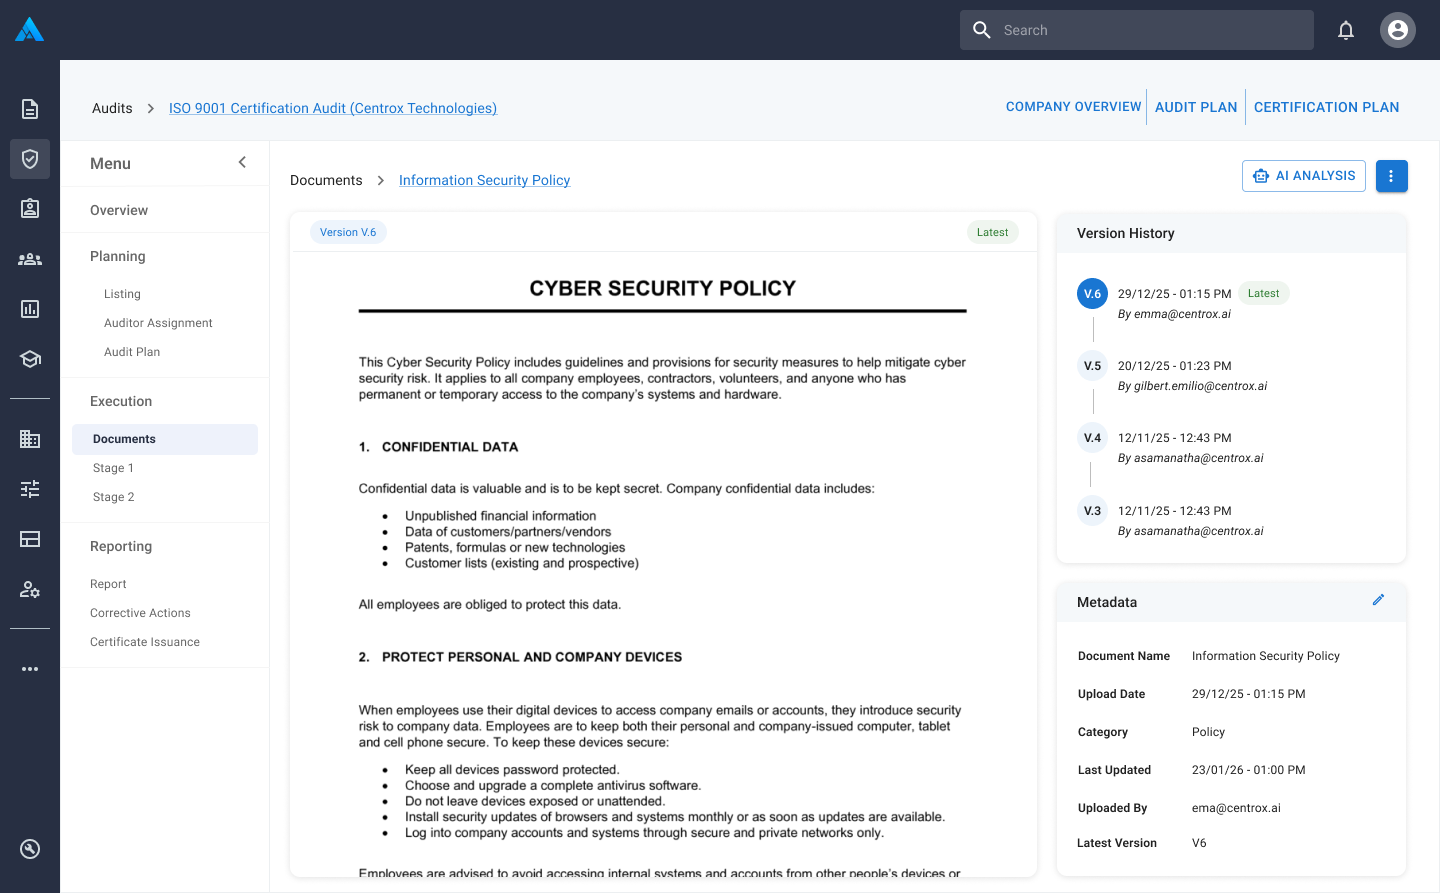The width and height of the screenshot is (1440, 893).
Task: Click the Latest Version value 'V6'
Action: click(1199, 843)
